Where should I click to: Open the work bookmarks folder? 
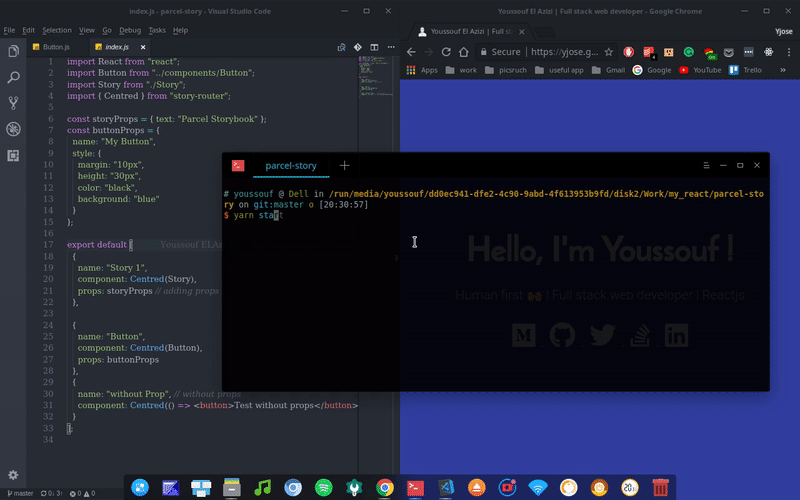tap(461, 70)
